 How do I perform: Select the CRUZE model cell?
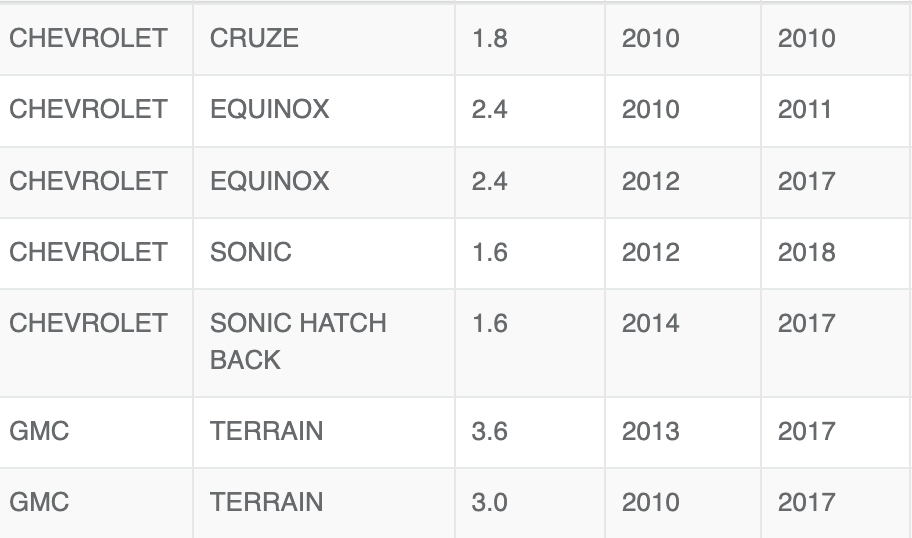323,39
